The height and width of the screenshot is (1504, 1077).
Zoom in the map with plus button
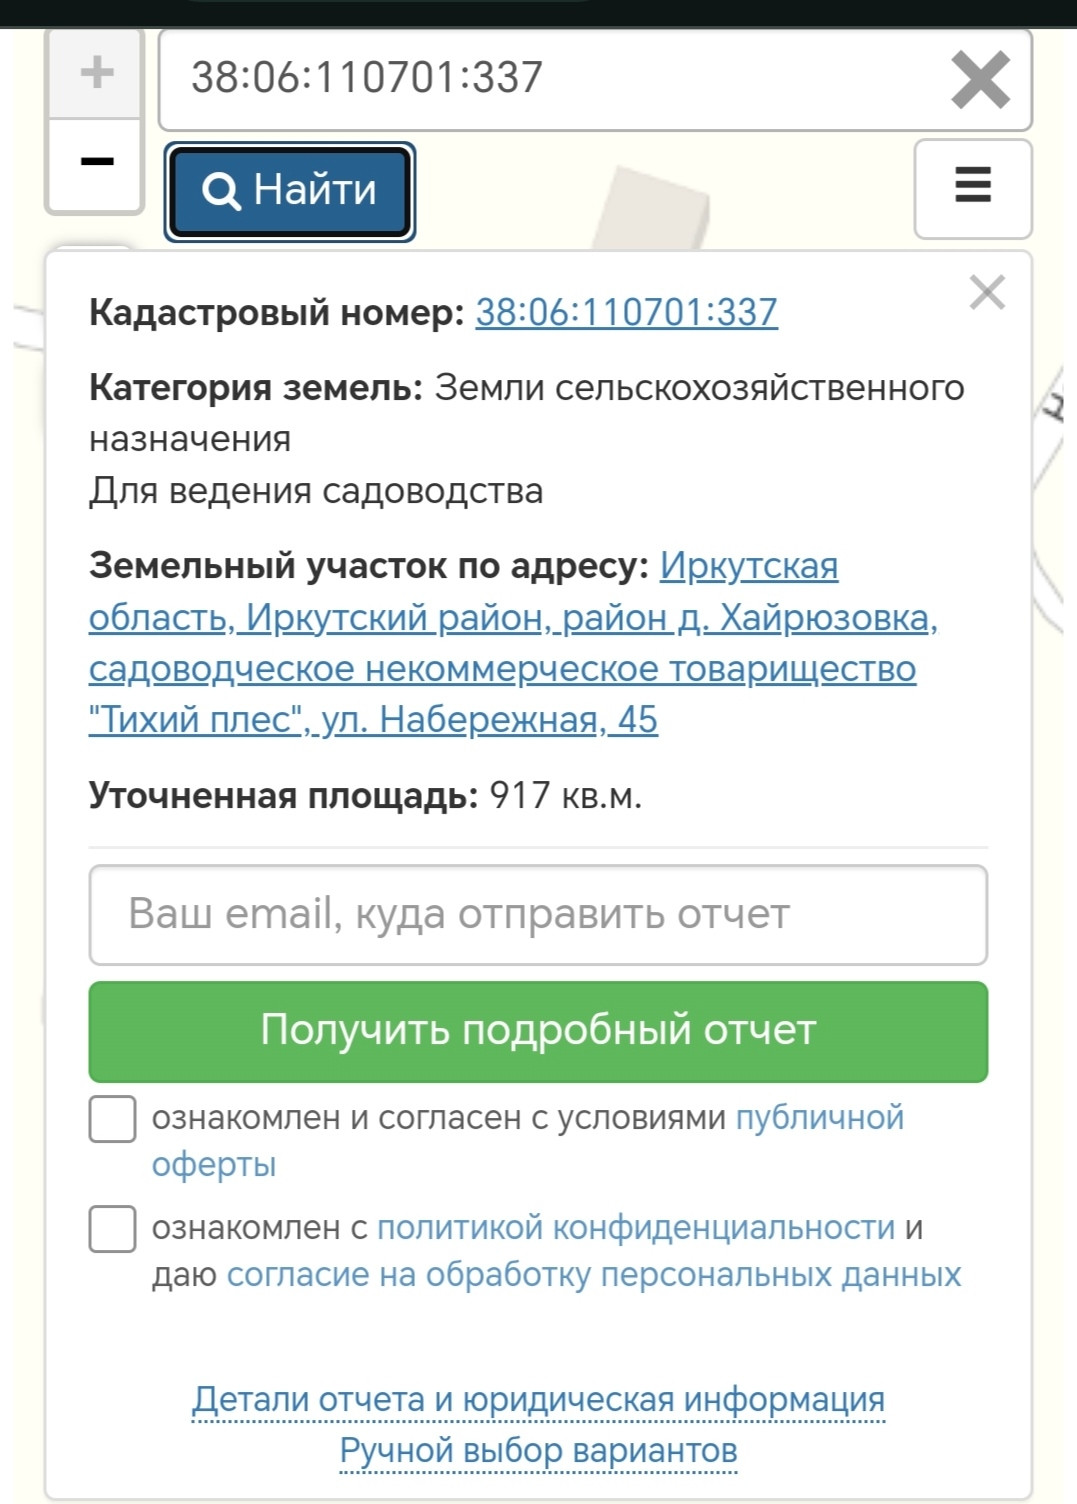tap(96, 73)
